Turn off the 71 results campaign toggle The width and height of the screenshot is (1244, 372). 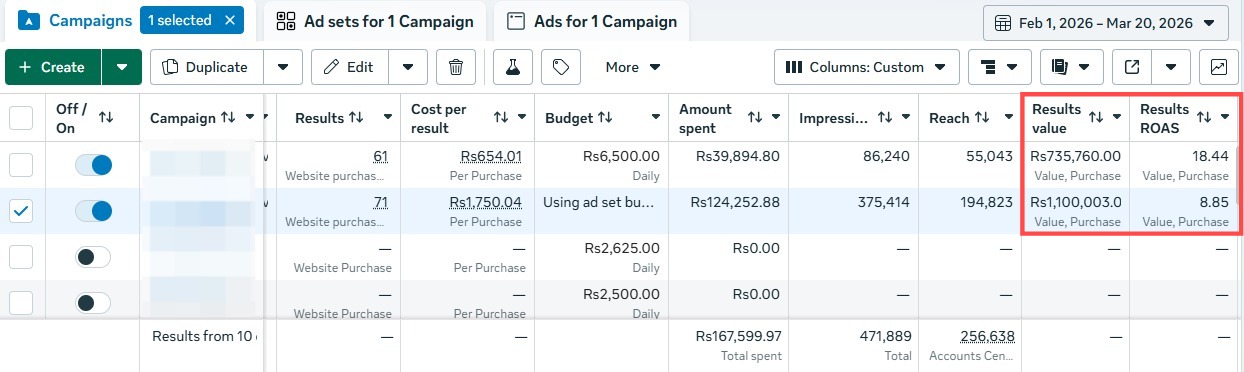93,211
